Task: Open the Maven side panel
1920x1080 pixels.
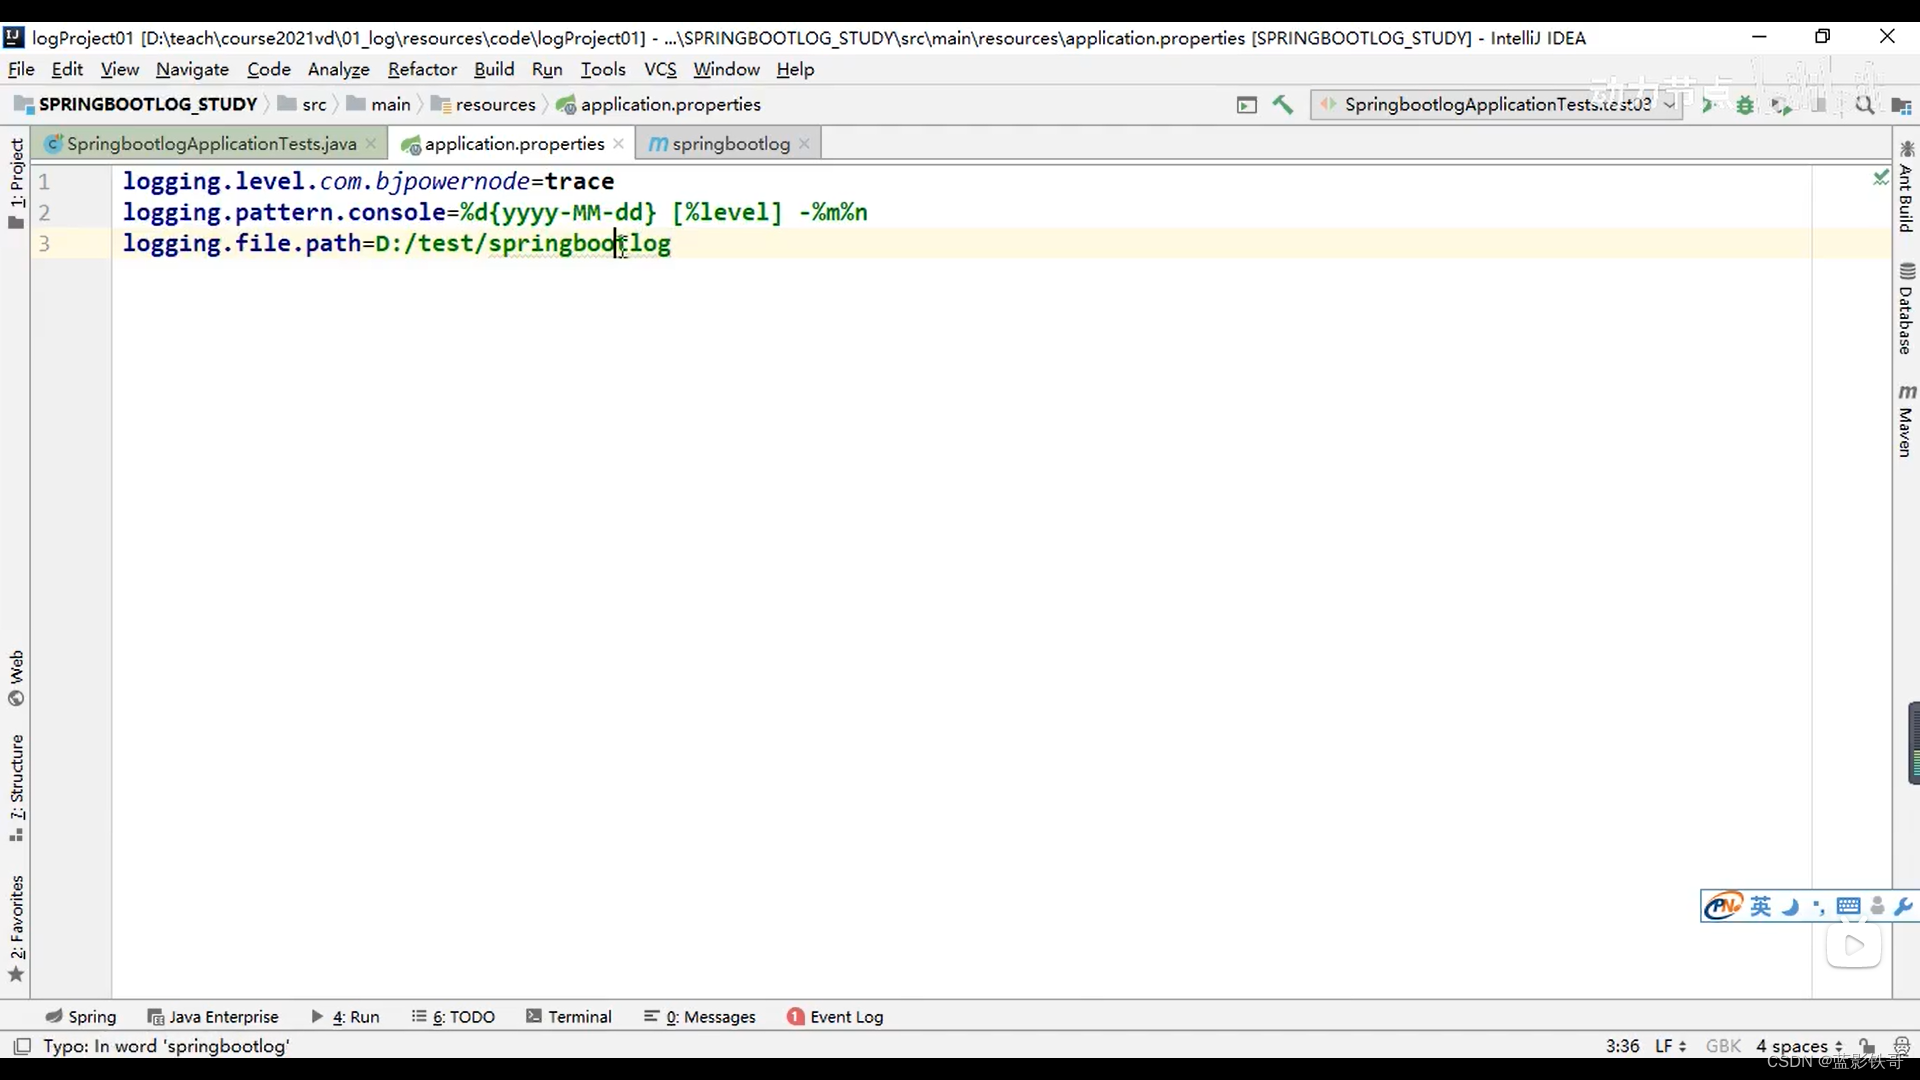Action: pos(1906,421)
